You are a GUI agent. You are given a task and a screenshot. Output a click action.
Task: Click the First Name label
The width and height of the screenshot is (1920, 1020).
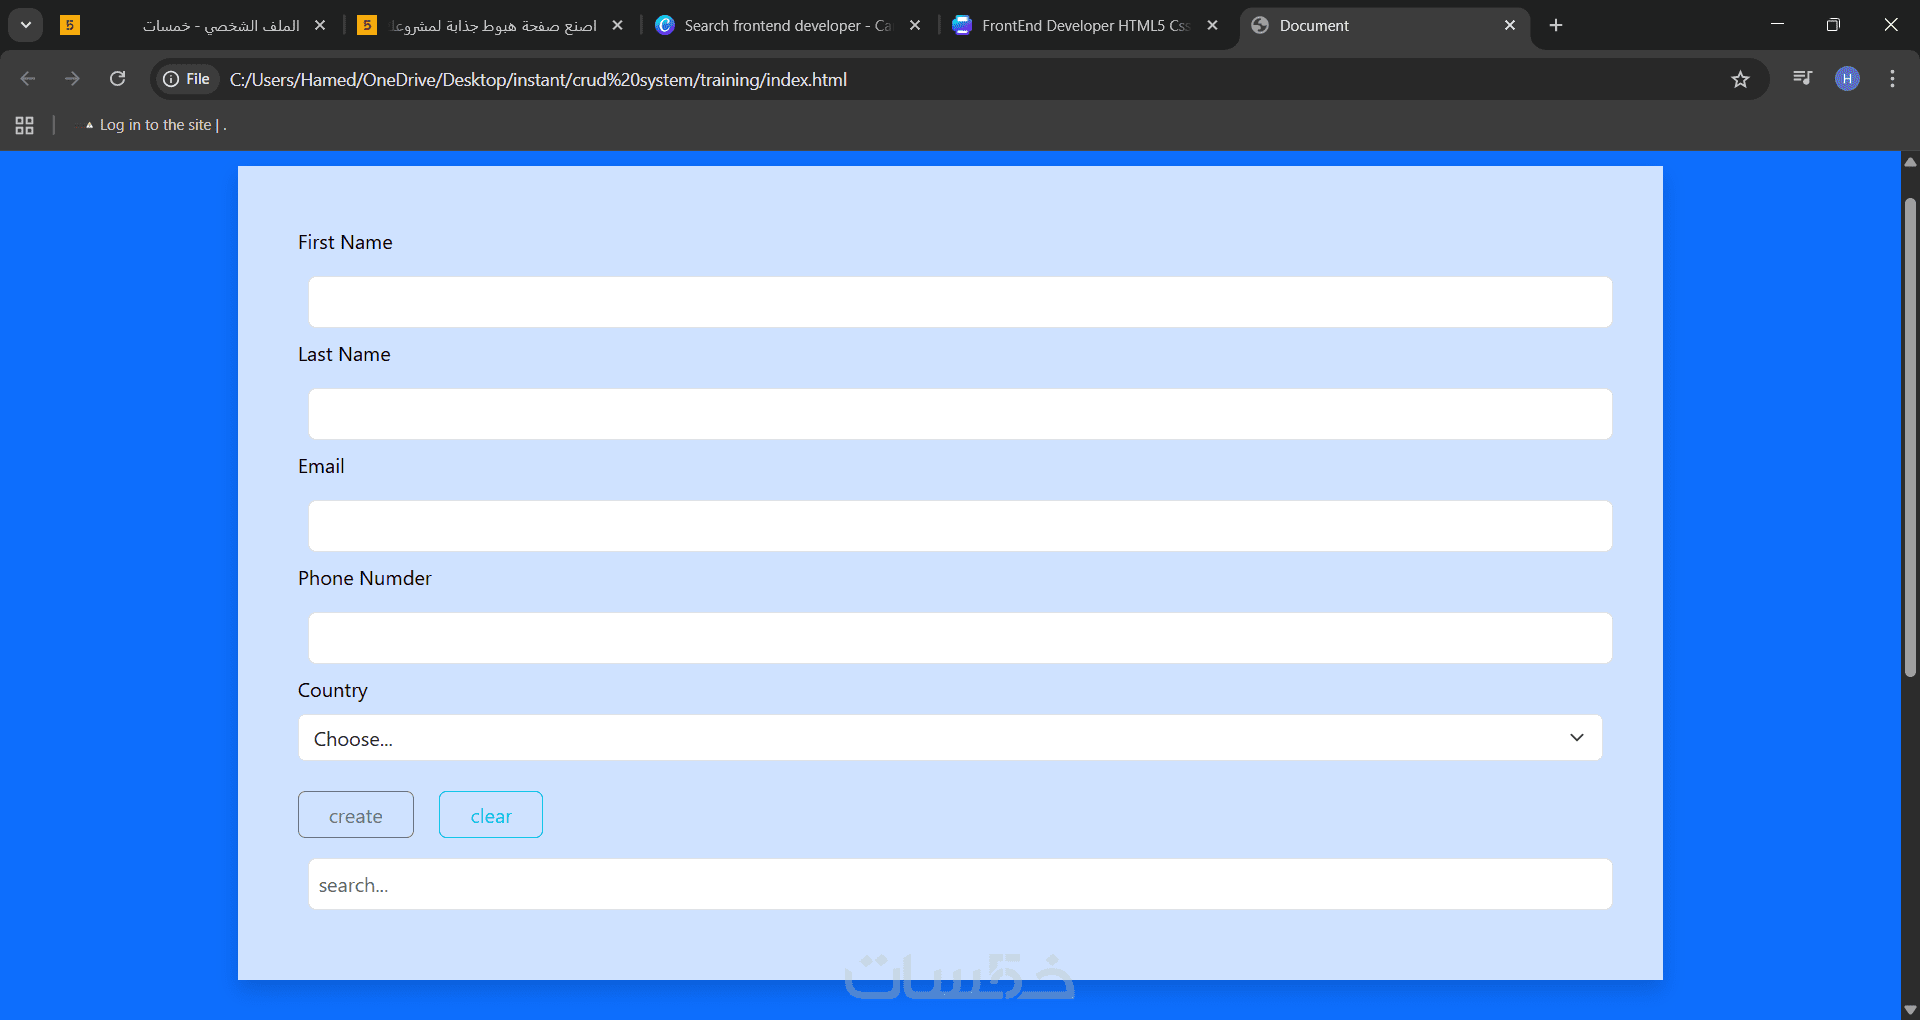point(345,242)
